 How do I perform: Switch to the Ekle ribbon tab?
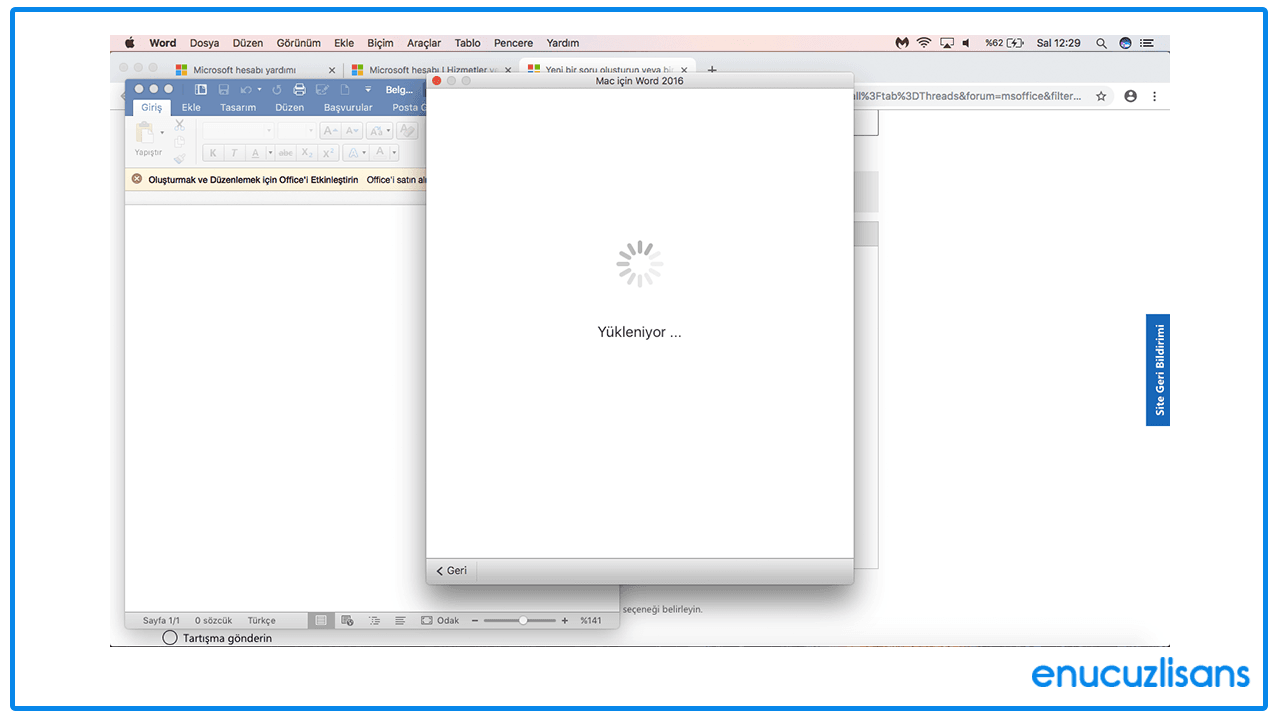tap(191, 108)
